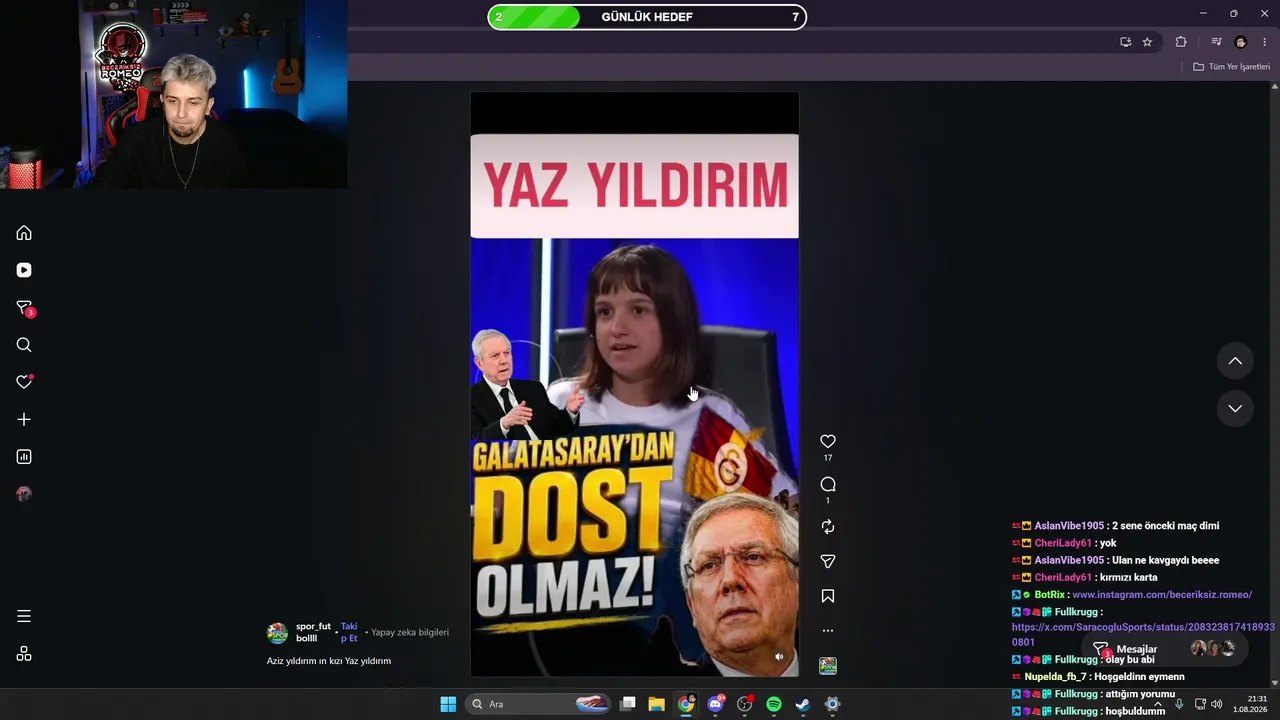Open File Explorer from taskbar

click(x=657, y=704)
